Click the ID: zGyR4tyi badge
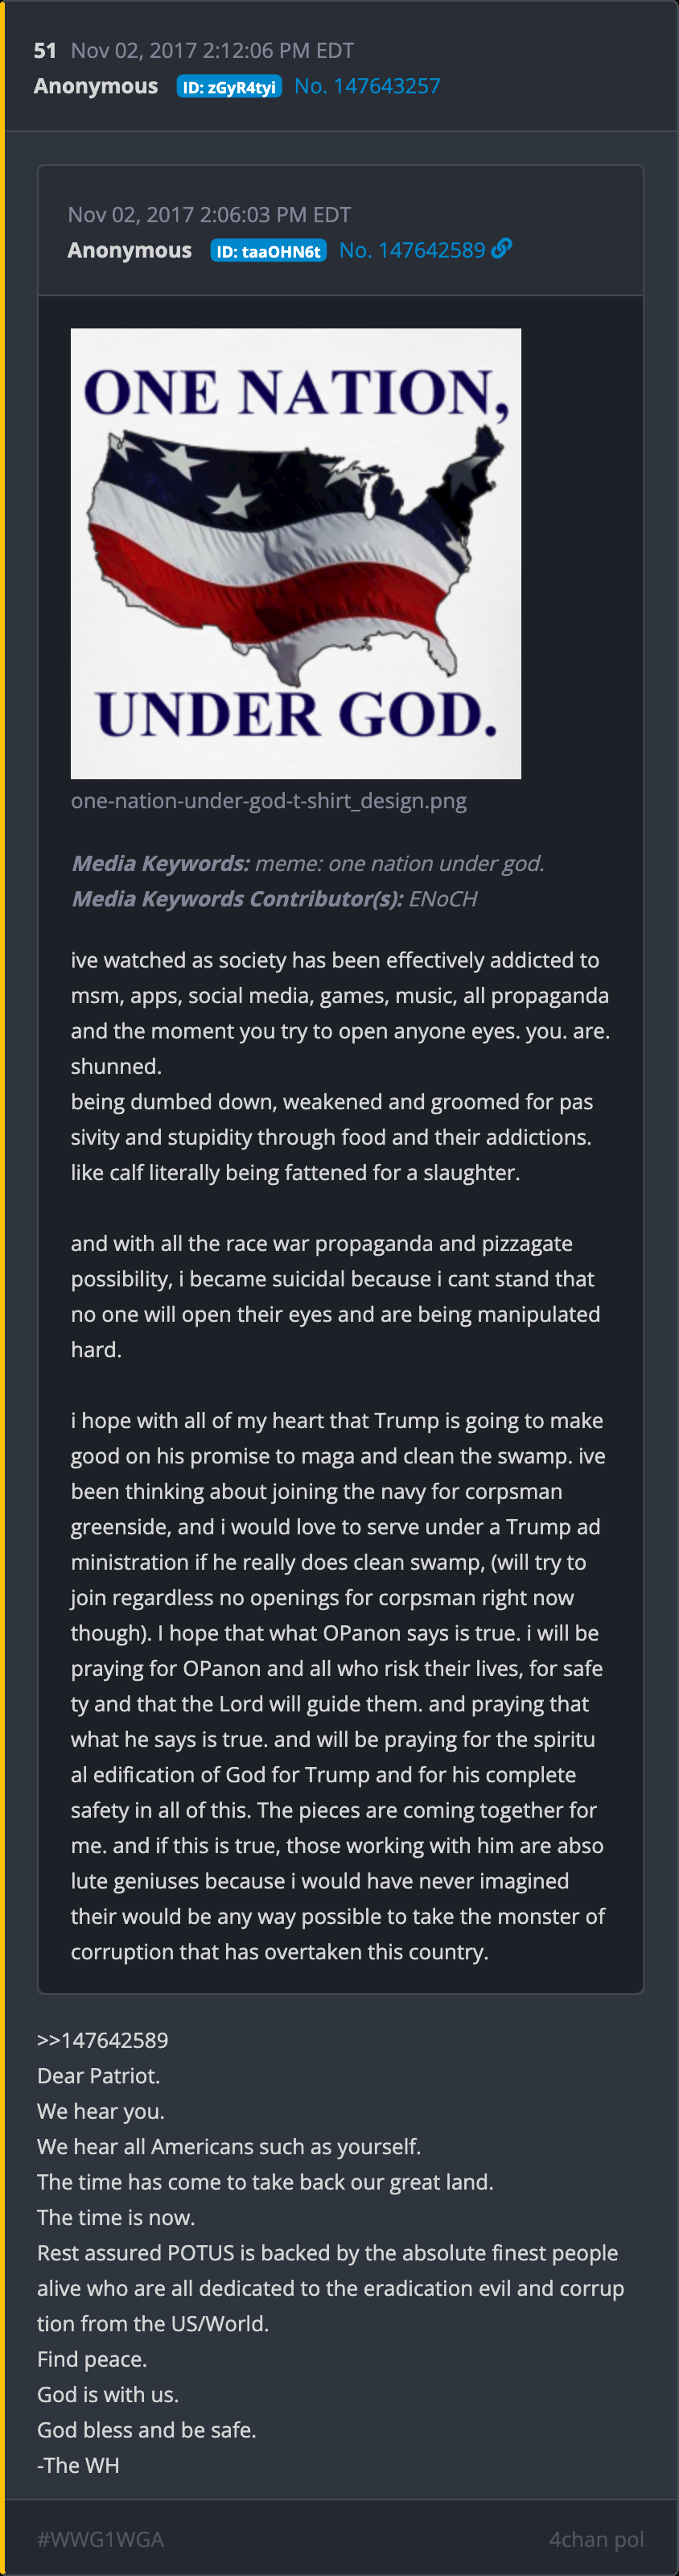679x2576 pixels. coord(229,87)
